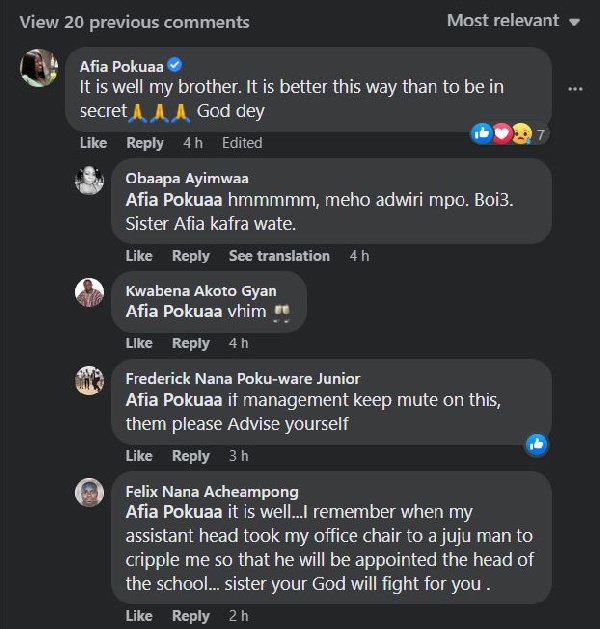Viewport: 600px width, 629px height.
Task: Like Kwabena Akoto Gyan's reply
Action: [x=139, y=343]
